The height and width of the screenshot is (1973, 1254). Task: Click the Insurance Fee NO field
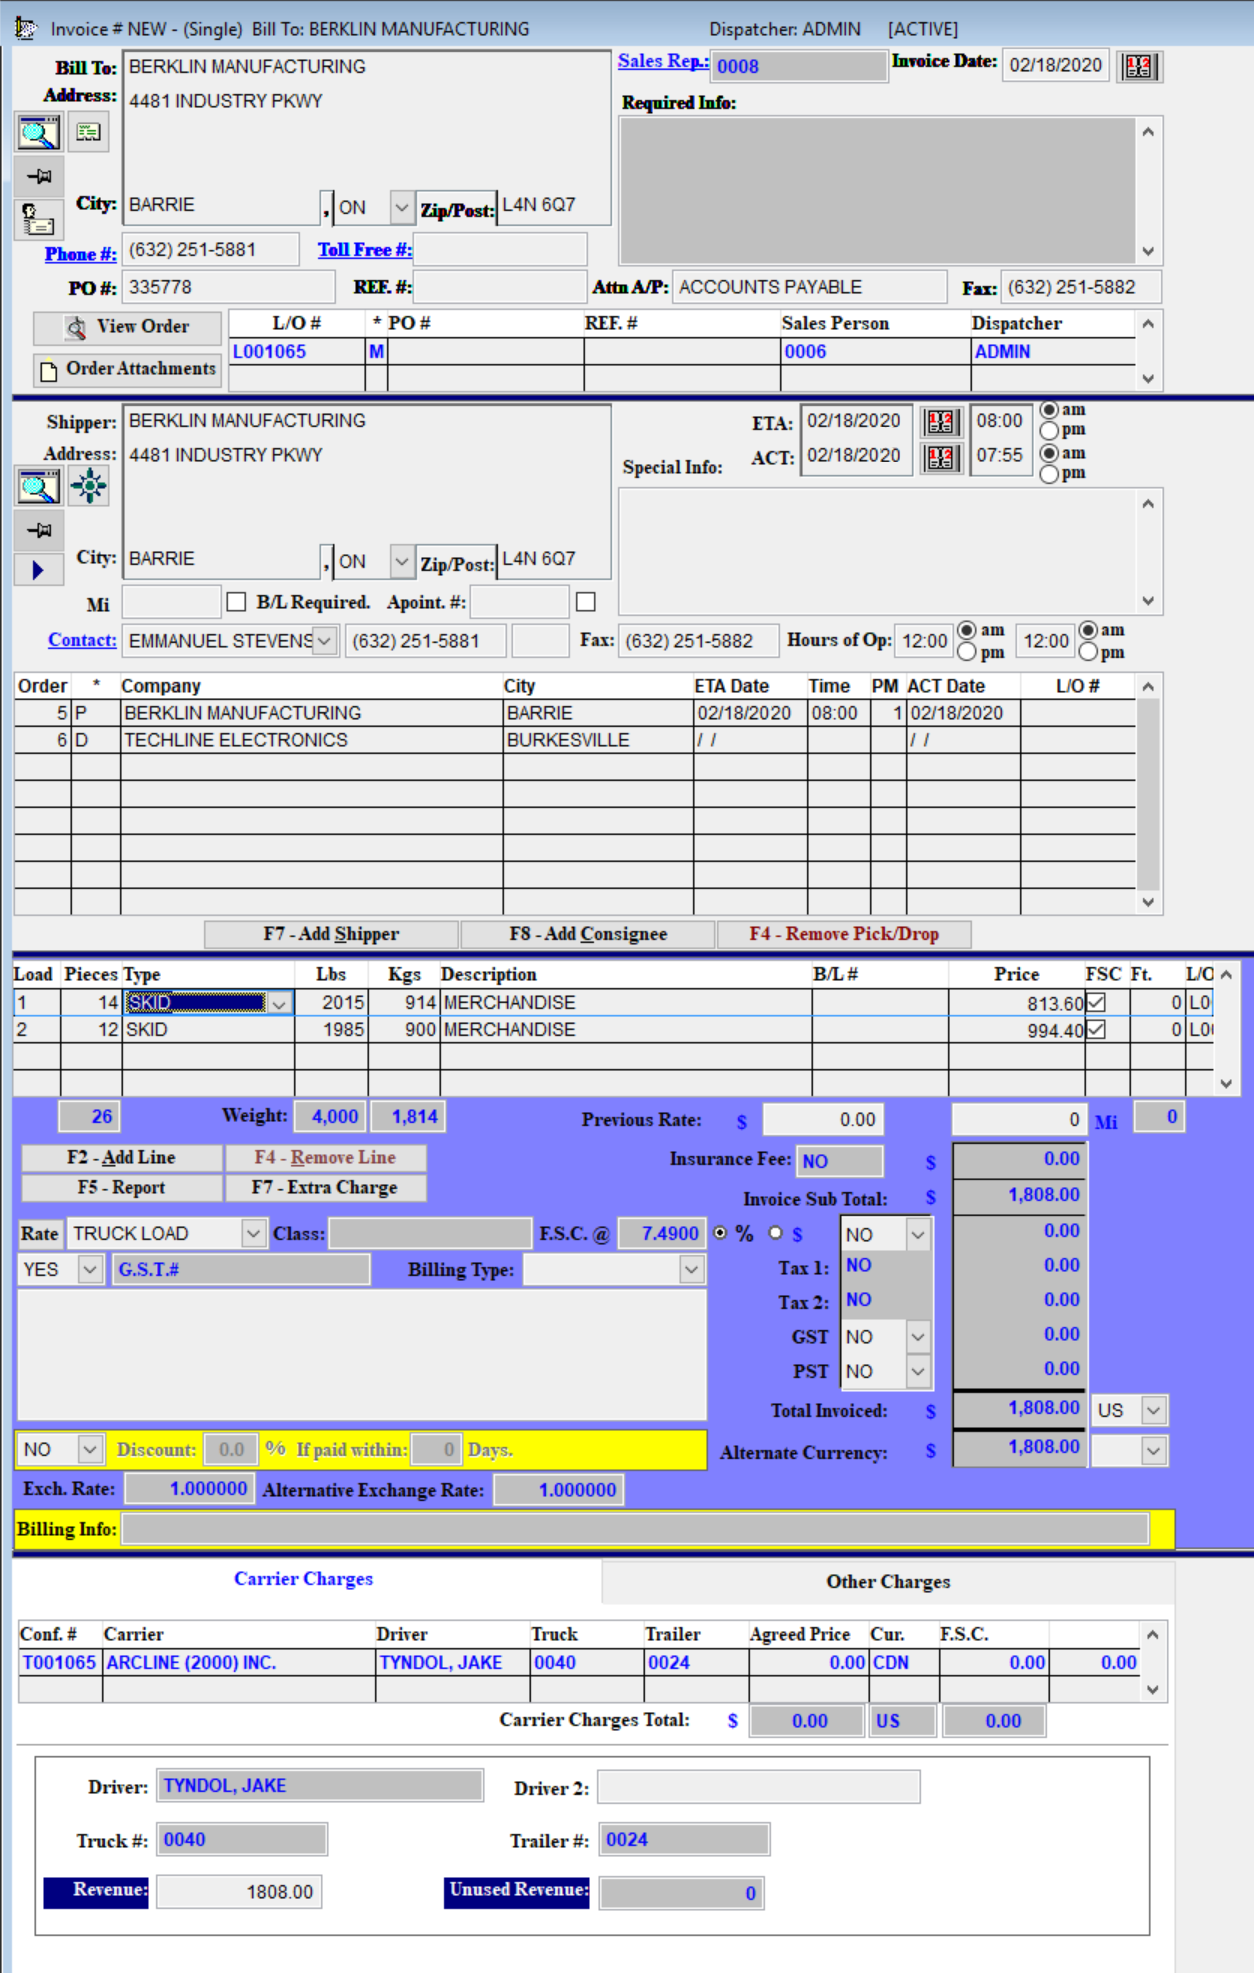(x=840, y=1161)
